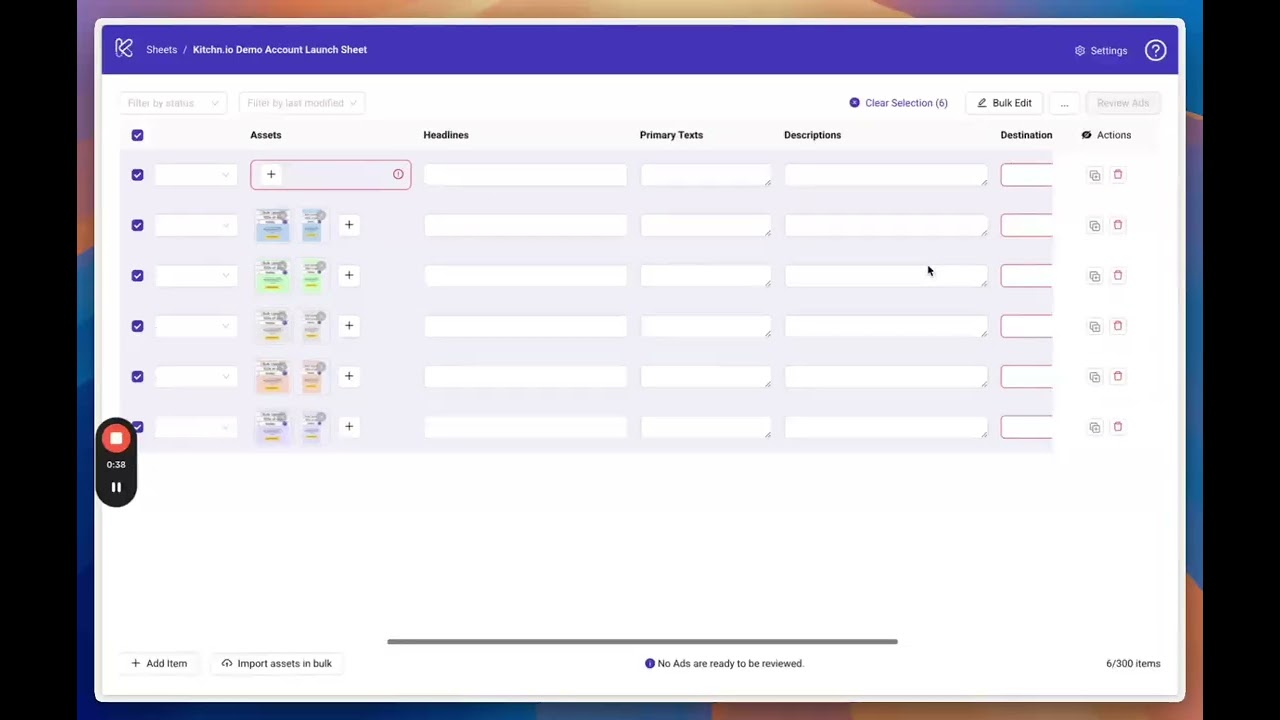1280x720 pixels.
Task: Open the Settings menu
Action: pos(1101,51)
